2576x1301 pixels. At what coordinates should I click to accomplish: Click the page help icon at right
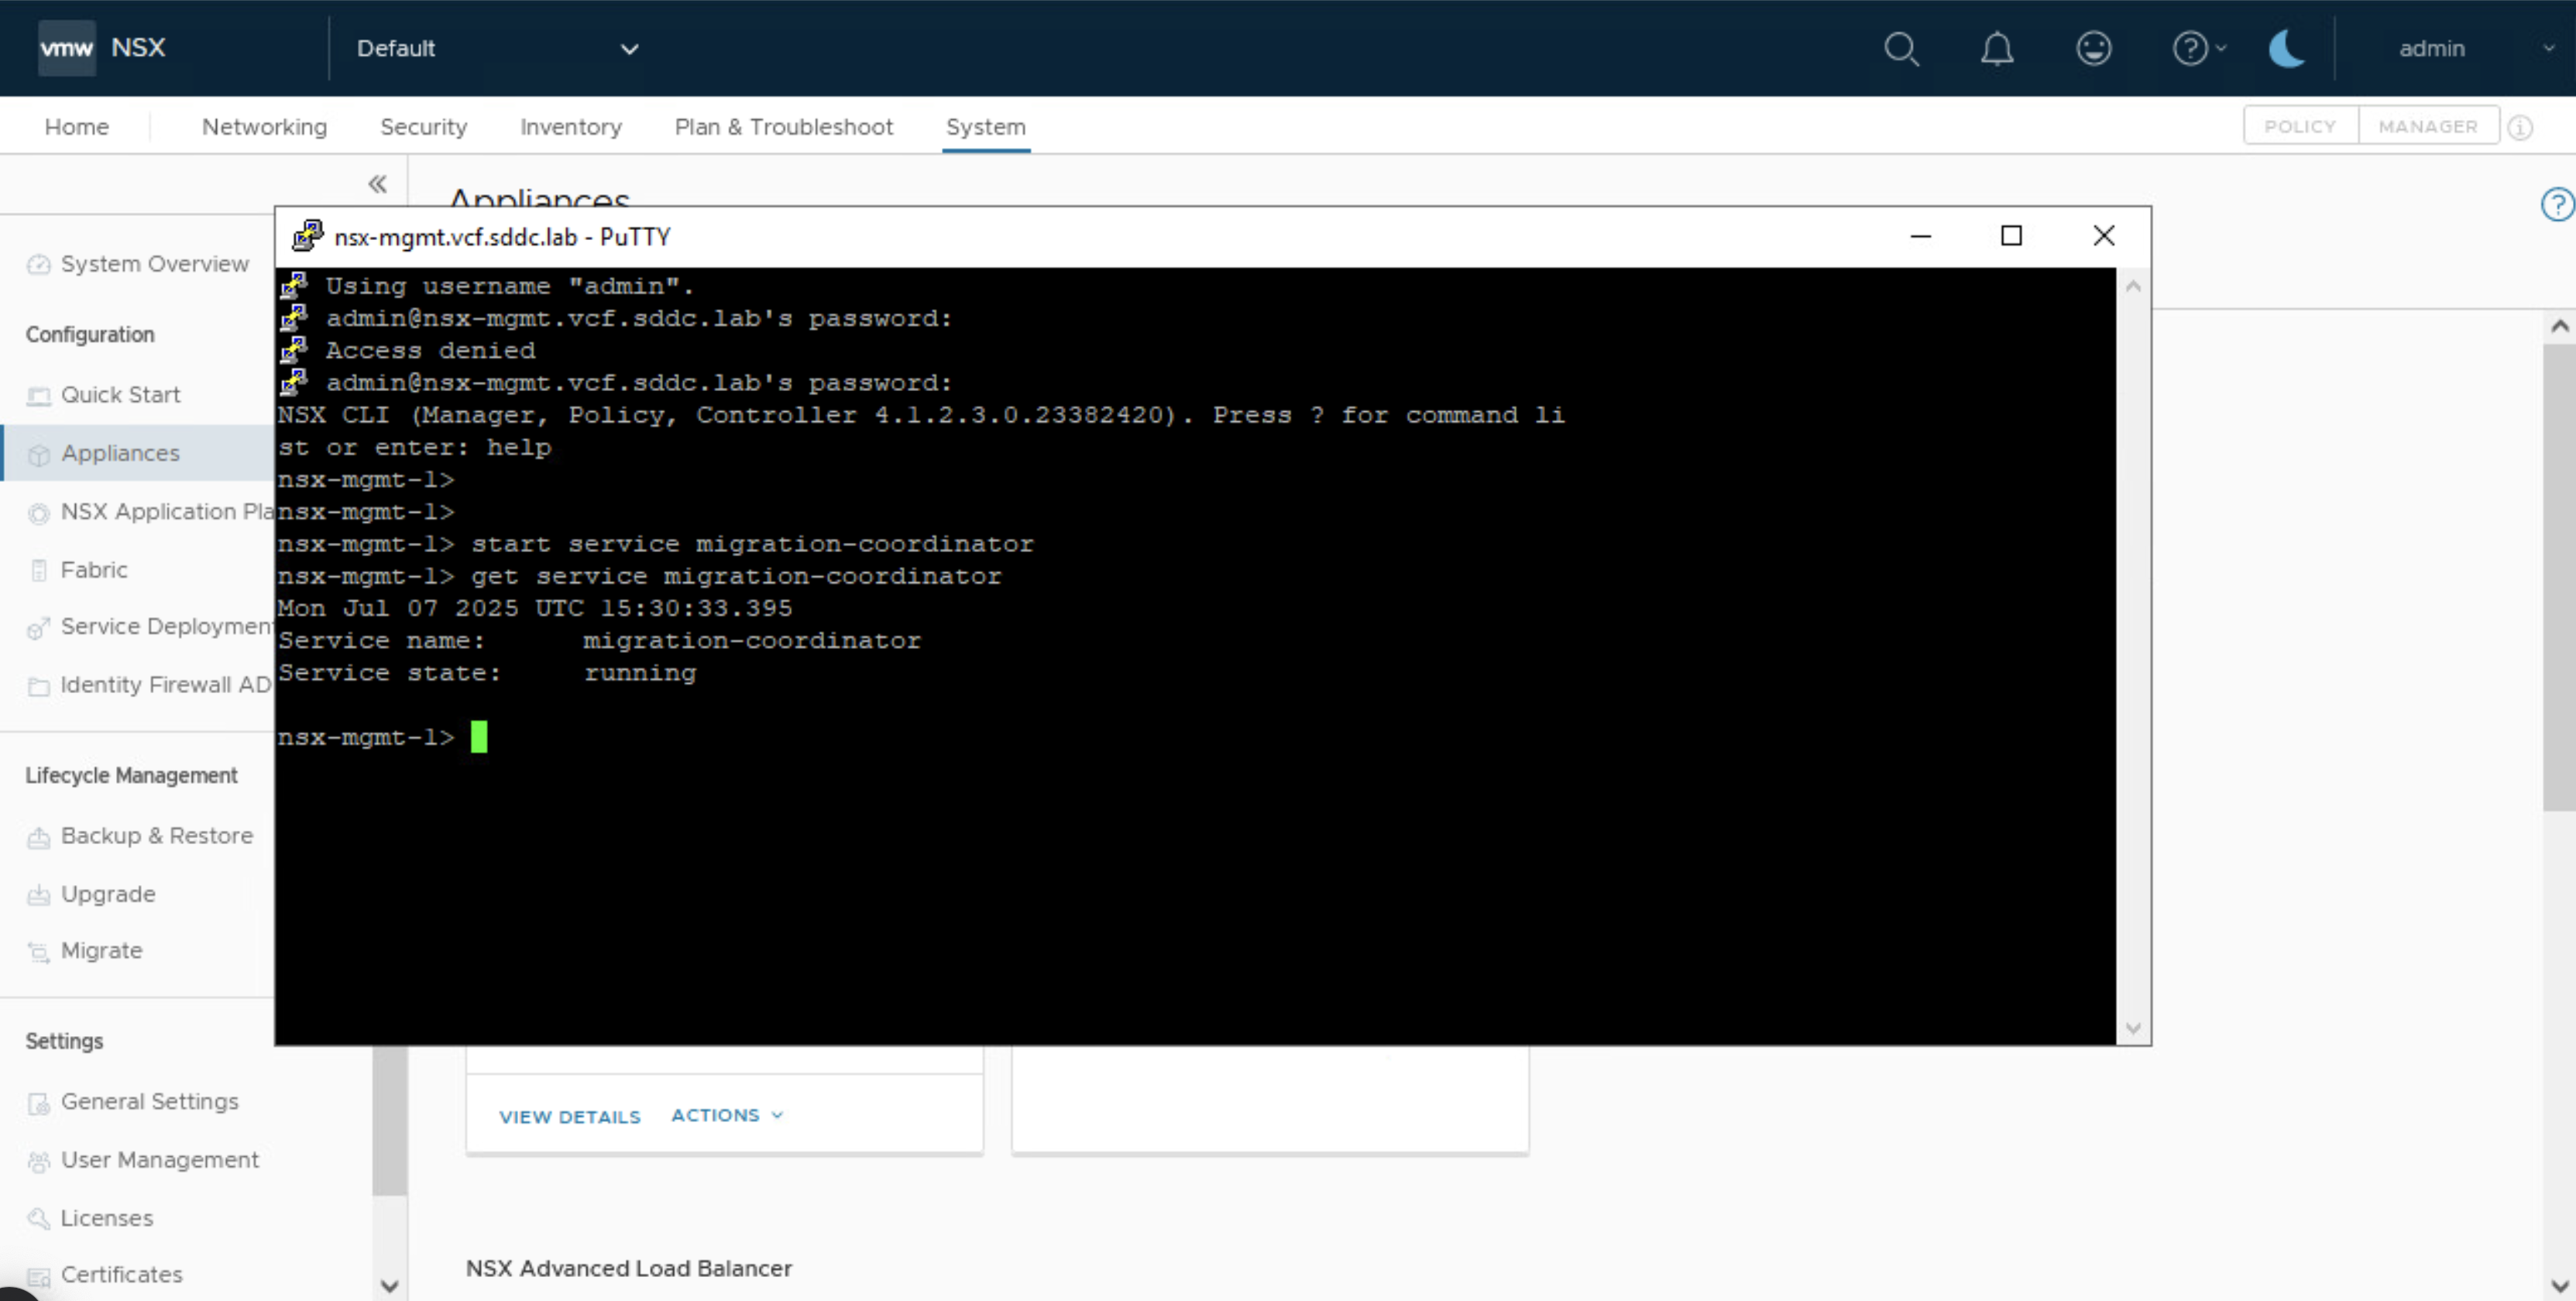click(2556, 204)
